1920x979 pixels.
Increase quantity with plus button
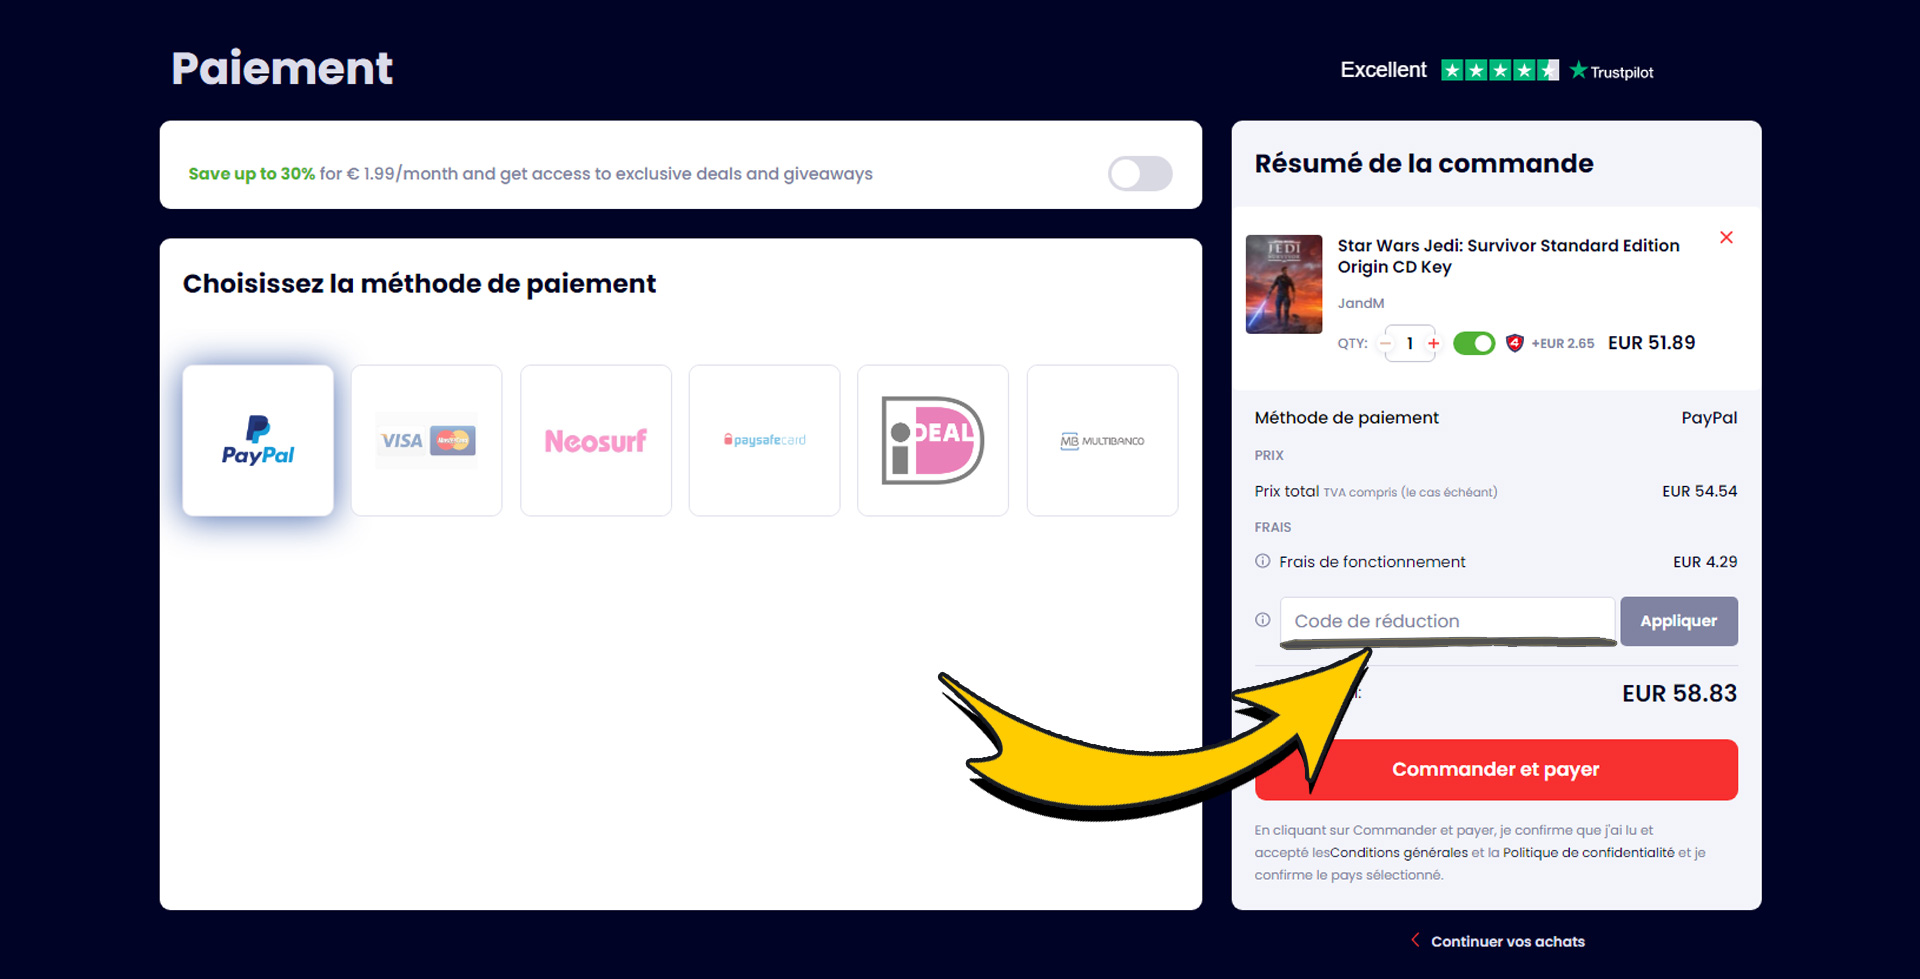1434,343
